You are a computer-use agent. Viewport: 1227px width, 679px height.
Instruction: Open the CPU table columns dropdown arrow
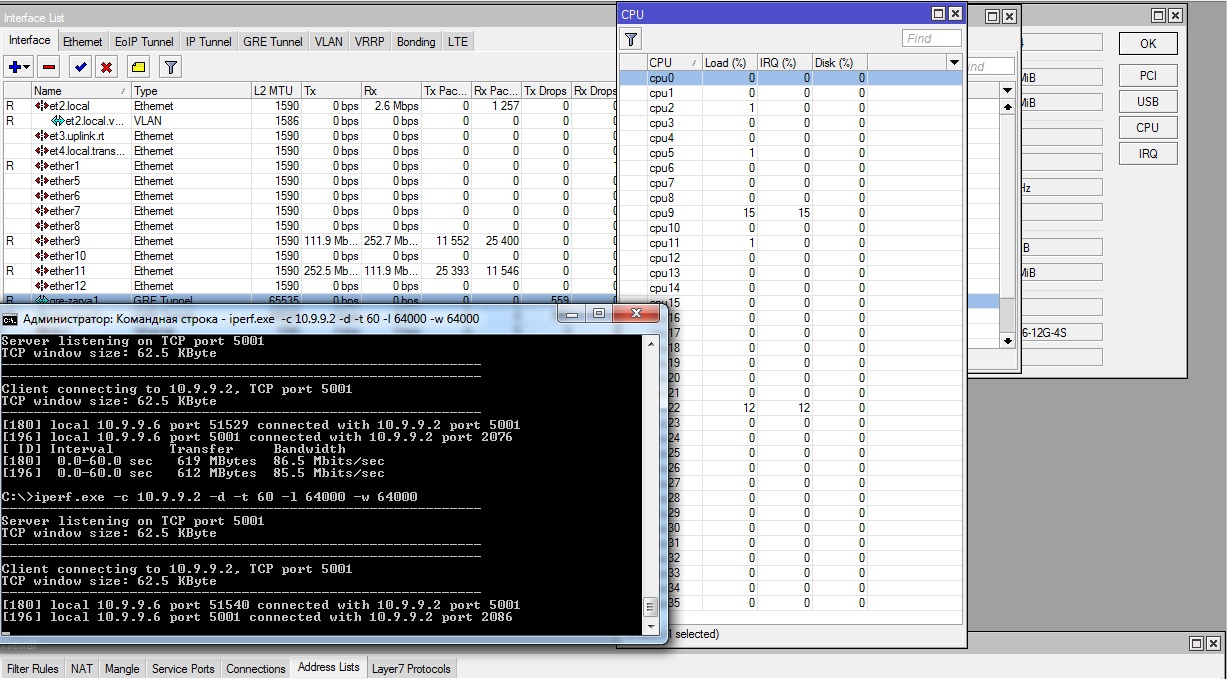tap(954, 62)
